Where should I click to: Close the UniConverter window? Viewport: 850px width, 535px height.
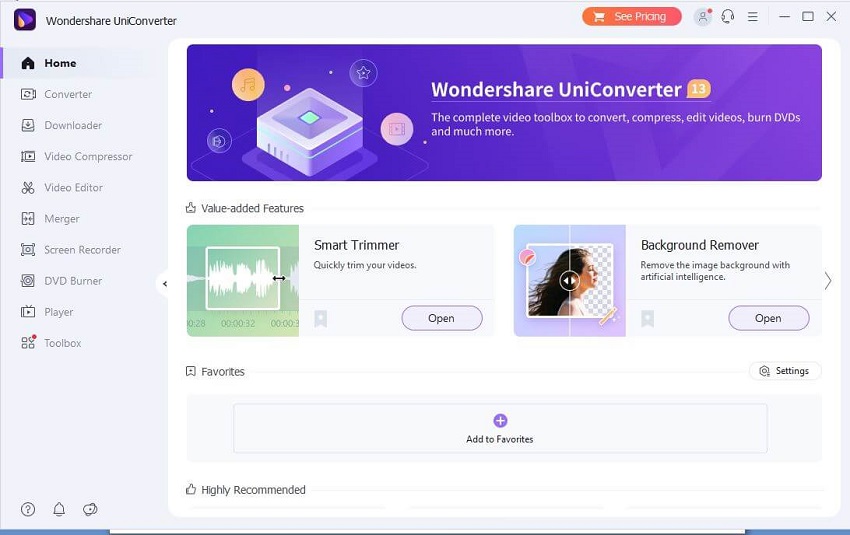point(831,17)
